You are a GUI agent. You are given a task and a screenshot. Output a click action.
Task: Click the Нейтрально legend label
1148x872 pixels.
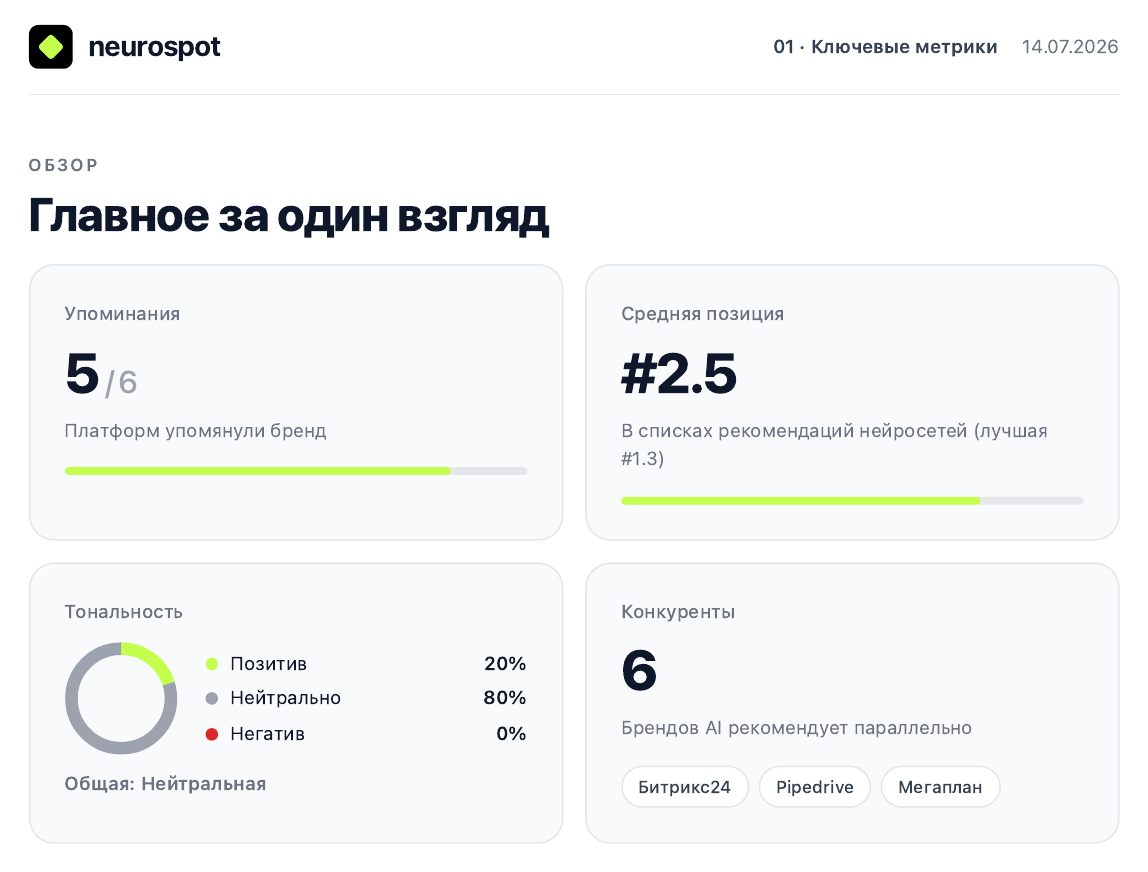286,698
